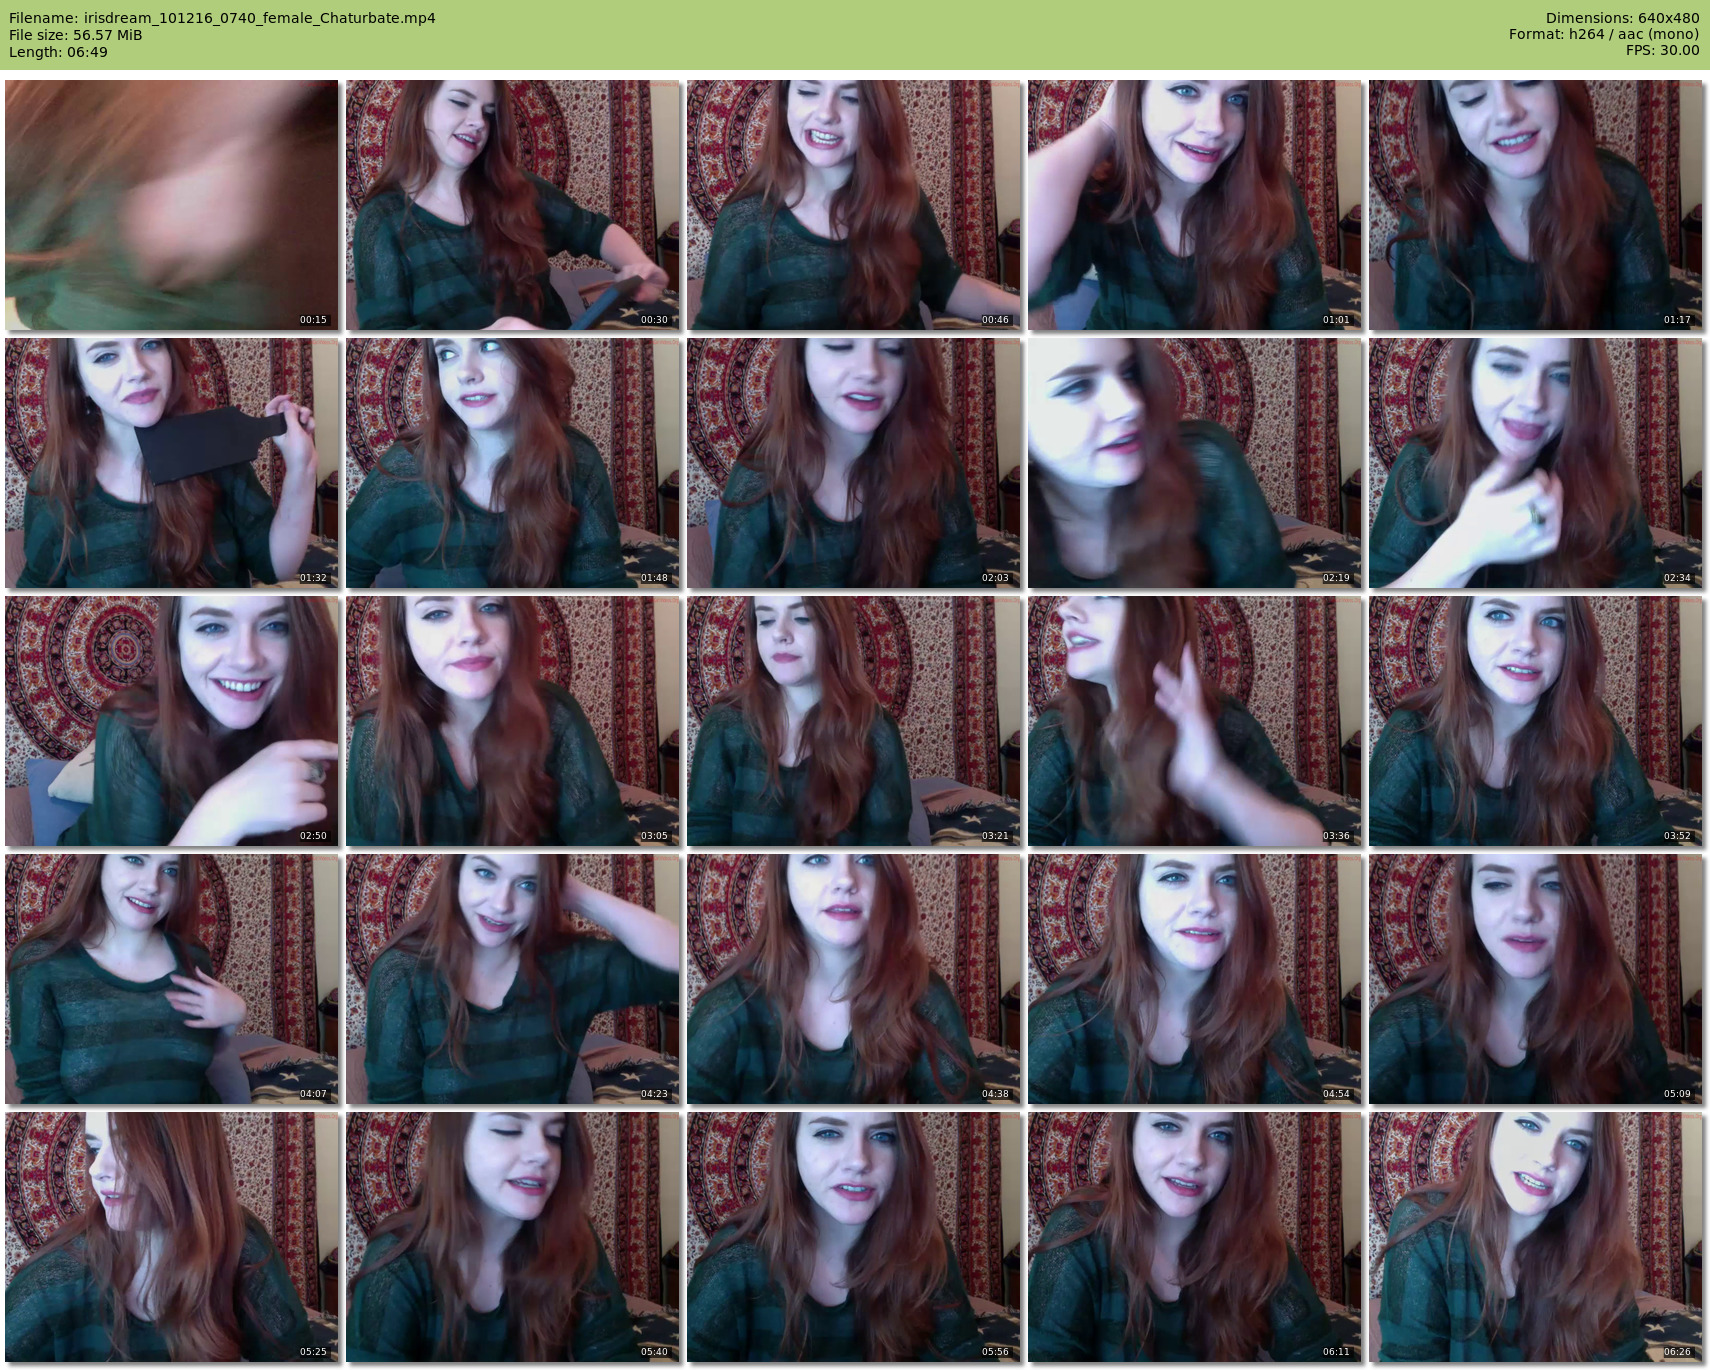Click the 'Format: h264 / aac (mono)' line
1710x1370 pixels.
1604,34
